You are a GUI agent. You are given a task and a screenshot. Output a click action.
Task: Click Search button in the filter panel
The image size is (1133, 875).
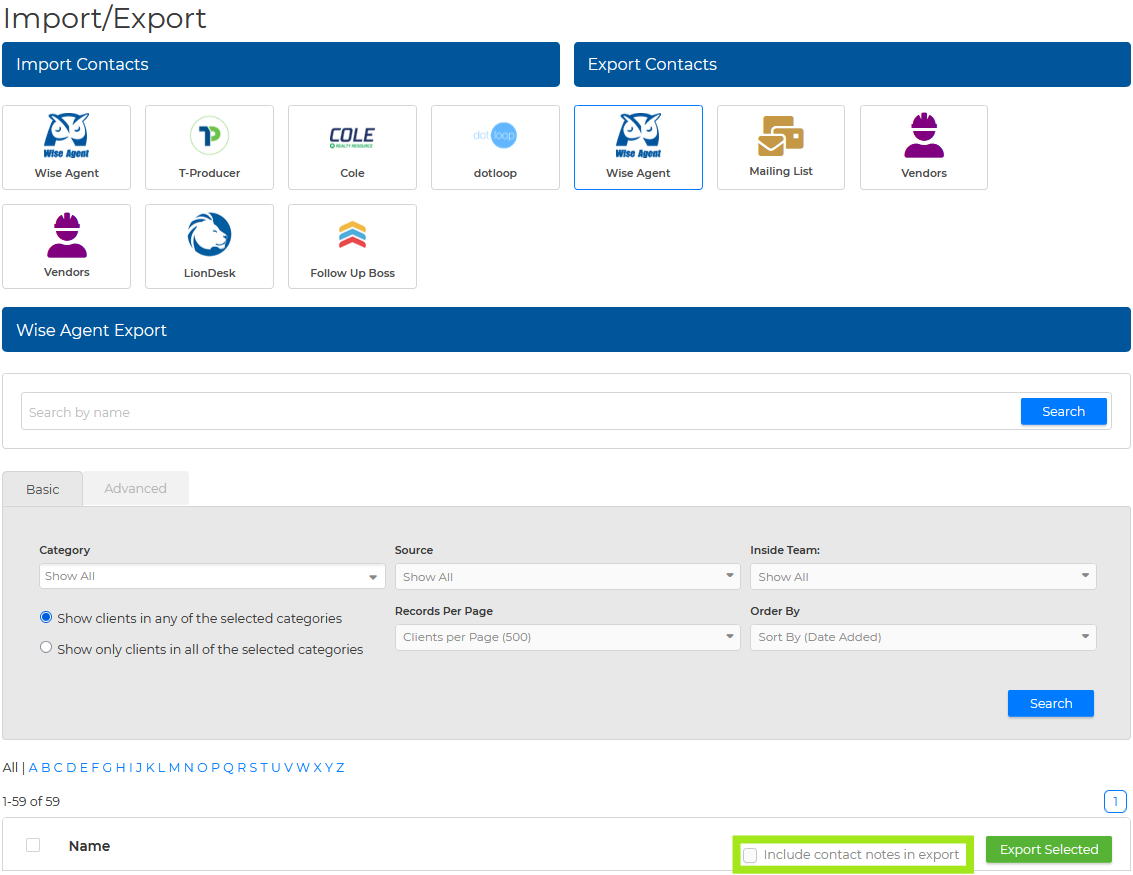click(1051, 703)
